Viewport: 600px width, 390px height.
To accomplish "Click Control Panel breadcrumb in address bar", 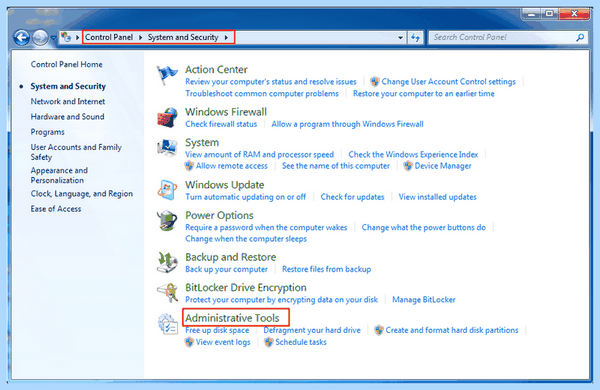I will tap(109, 37).
